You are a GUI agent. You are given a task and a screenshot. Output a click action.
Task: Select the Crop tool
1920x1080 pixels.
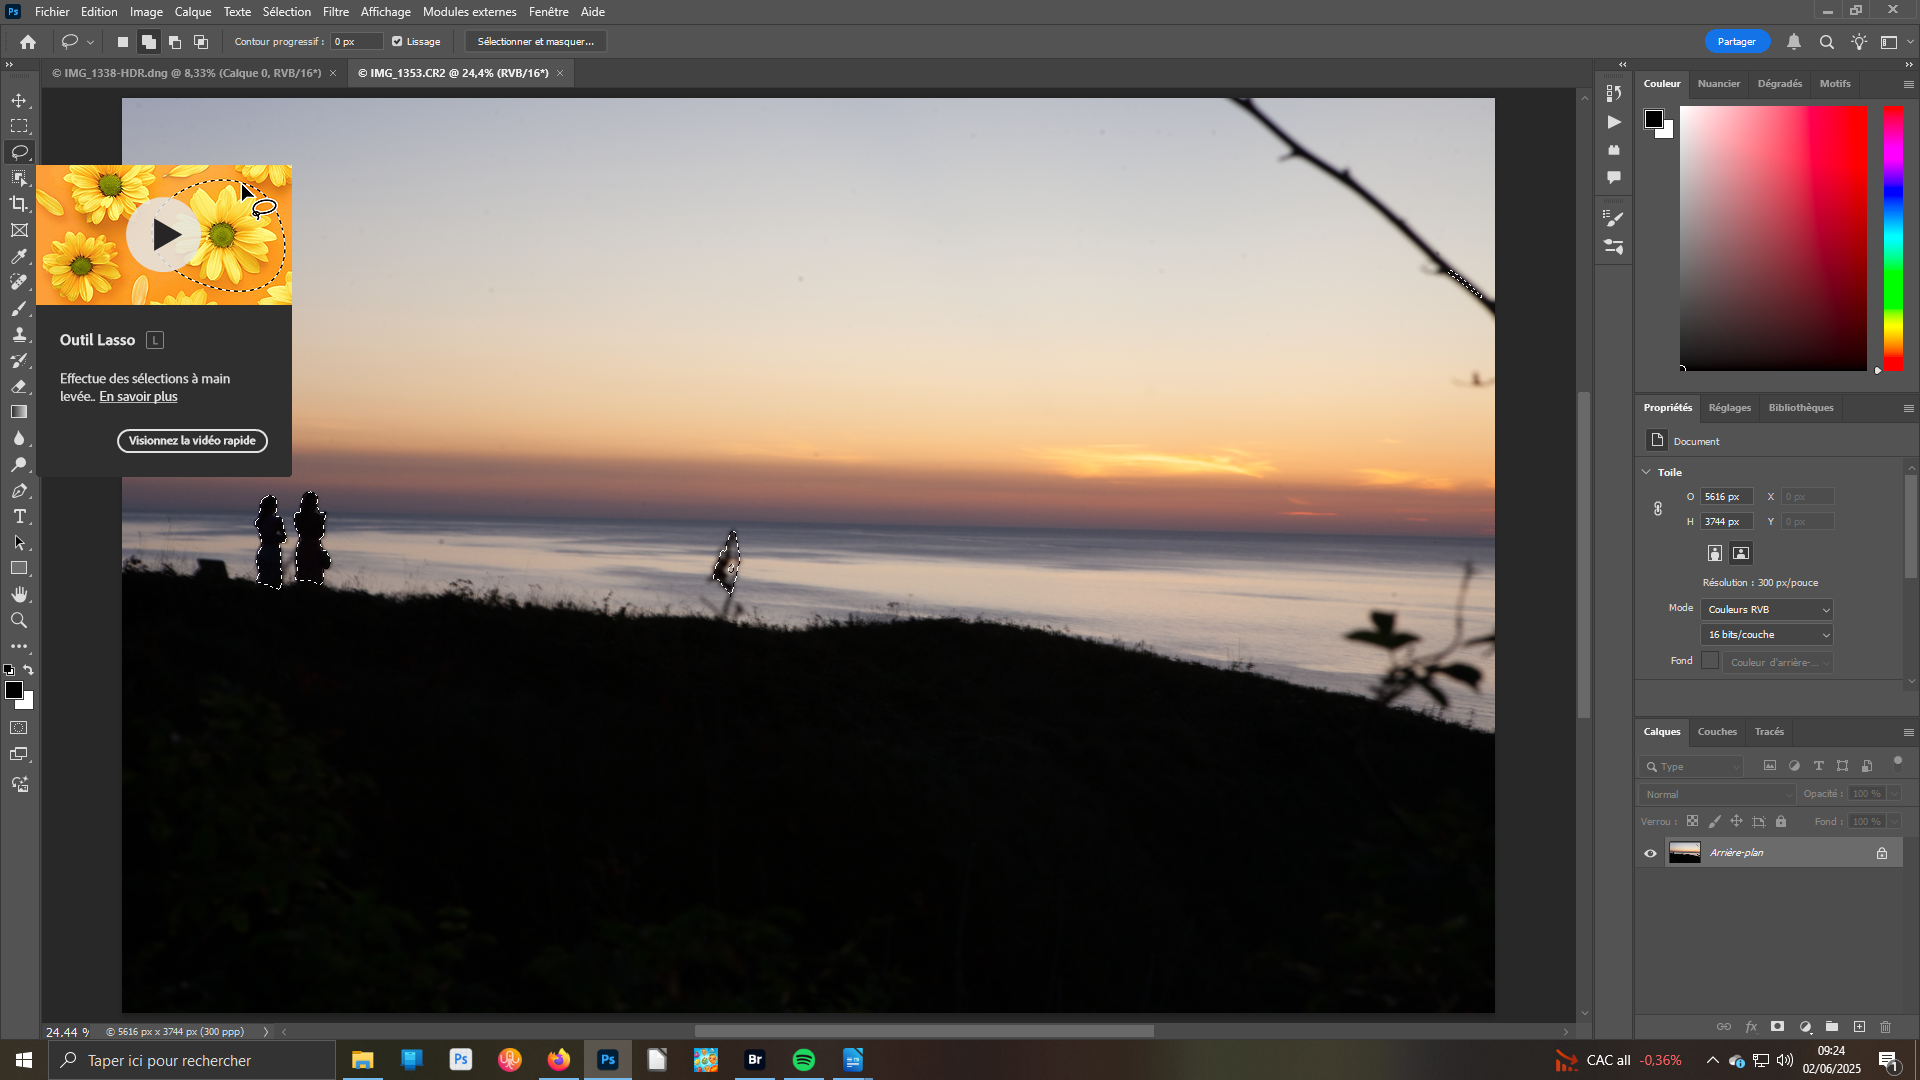[x=19, y=204]
